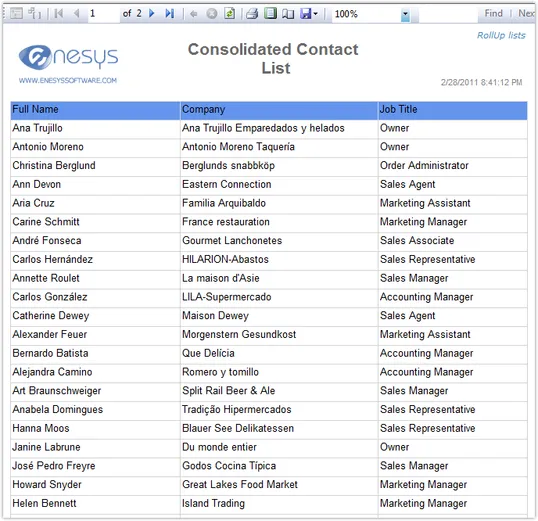Select the Split Rail Beer & Ale cell

tap(279, 391)
